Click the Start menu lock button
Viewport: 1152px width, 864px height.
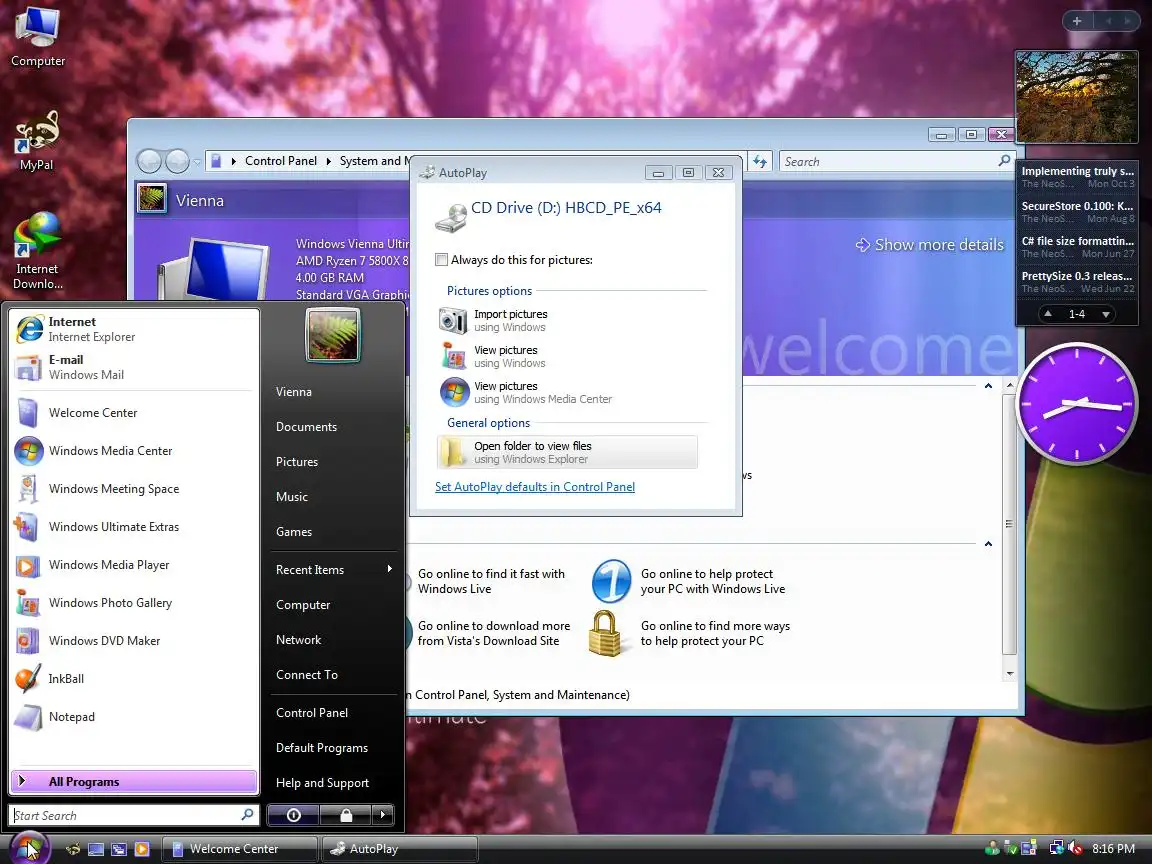[345, 815]
